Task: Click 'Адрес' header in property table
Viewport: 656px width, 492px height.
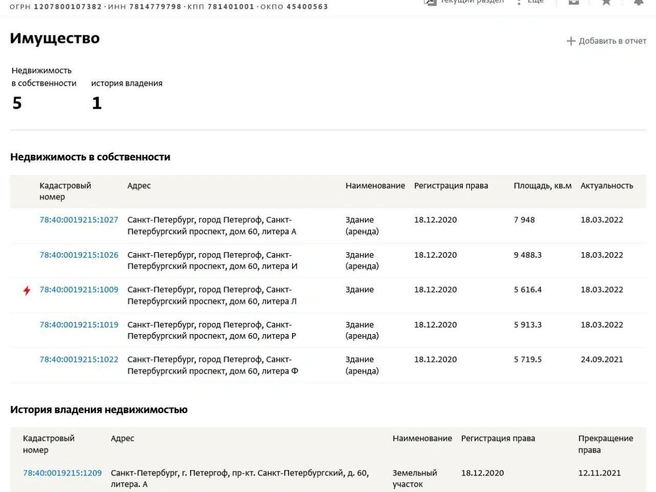Action: tap(139, 186)
